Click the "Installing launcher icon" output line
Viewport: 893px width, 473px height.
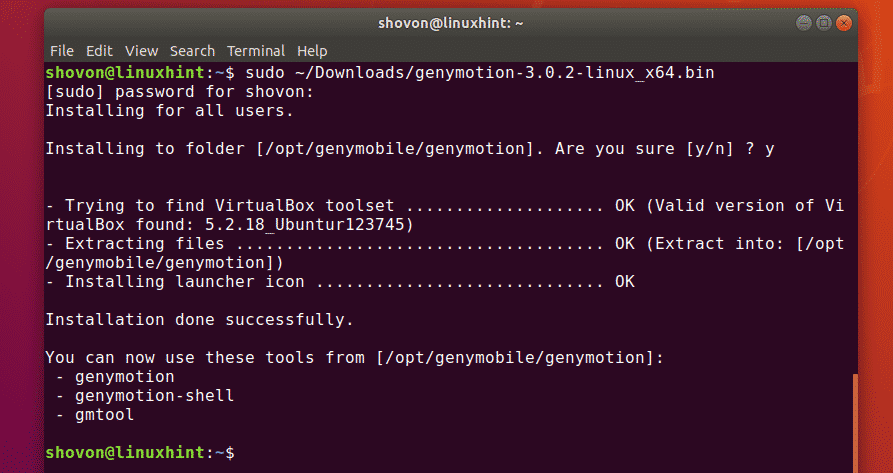[x=340, y=282]
